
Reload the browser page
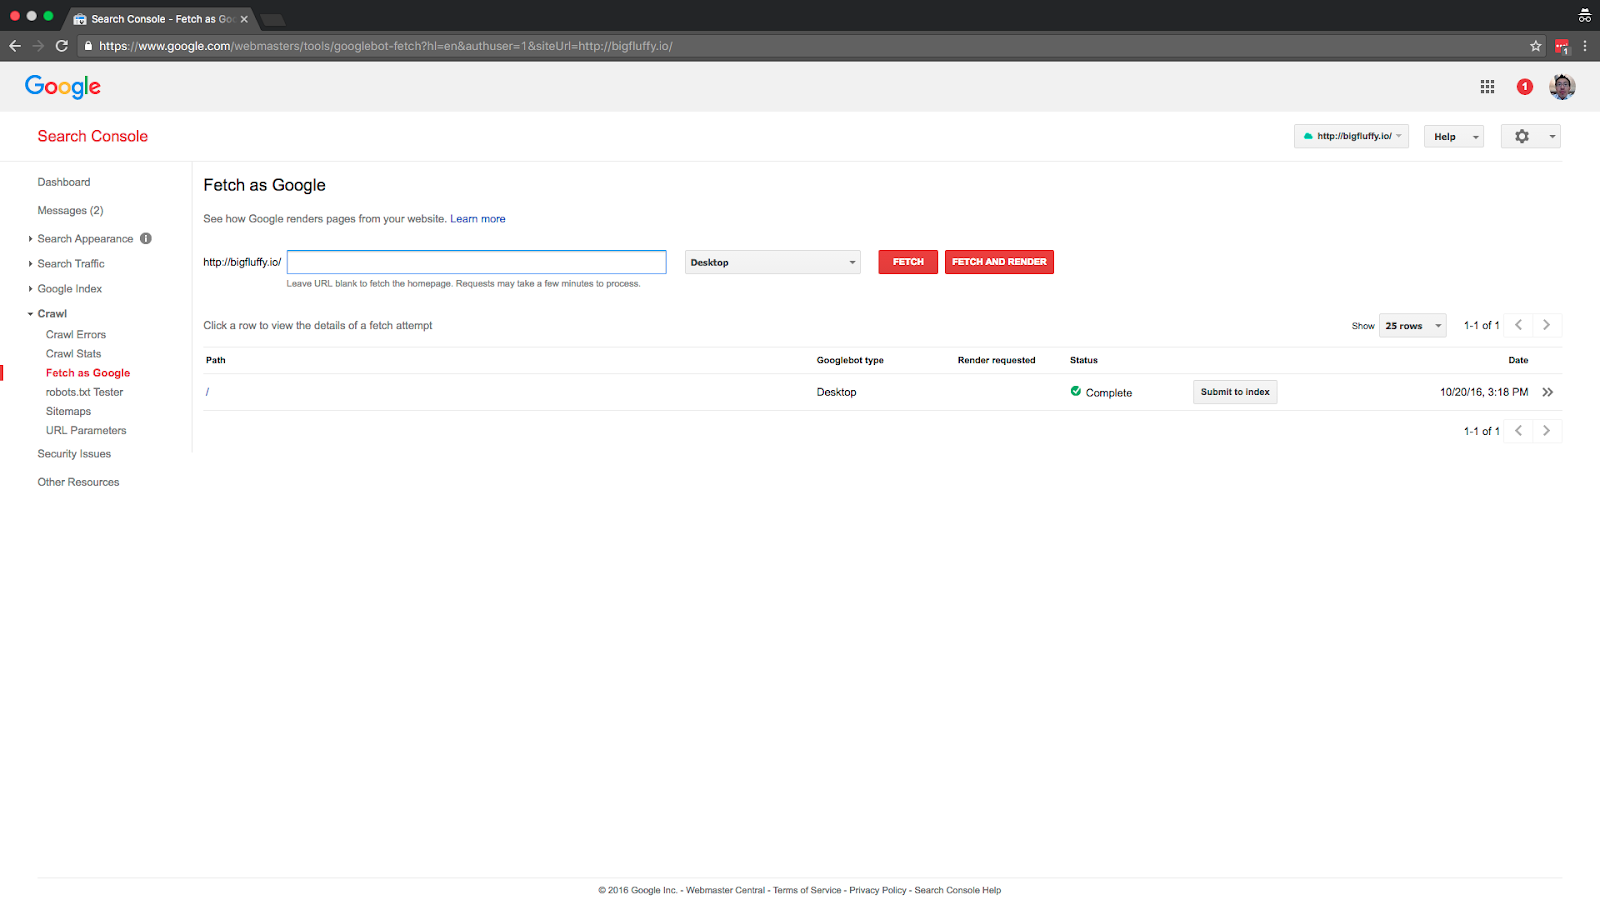click(x=62, y=46)
